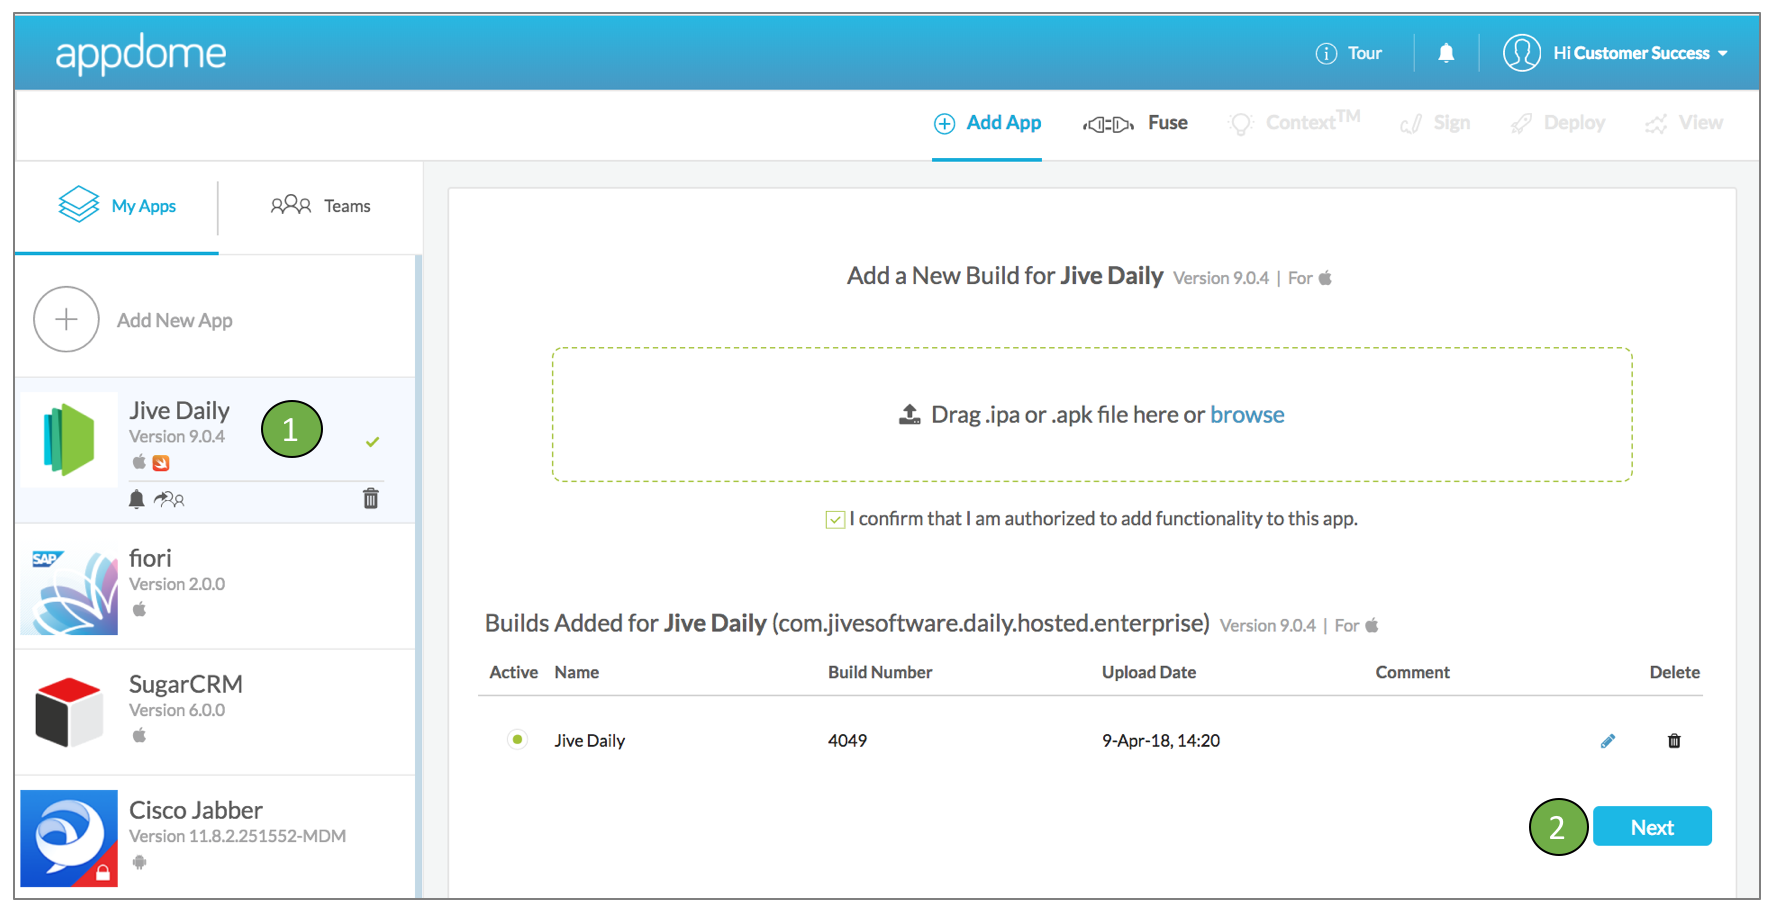Click build number 4049

847,741
